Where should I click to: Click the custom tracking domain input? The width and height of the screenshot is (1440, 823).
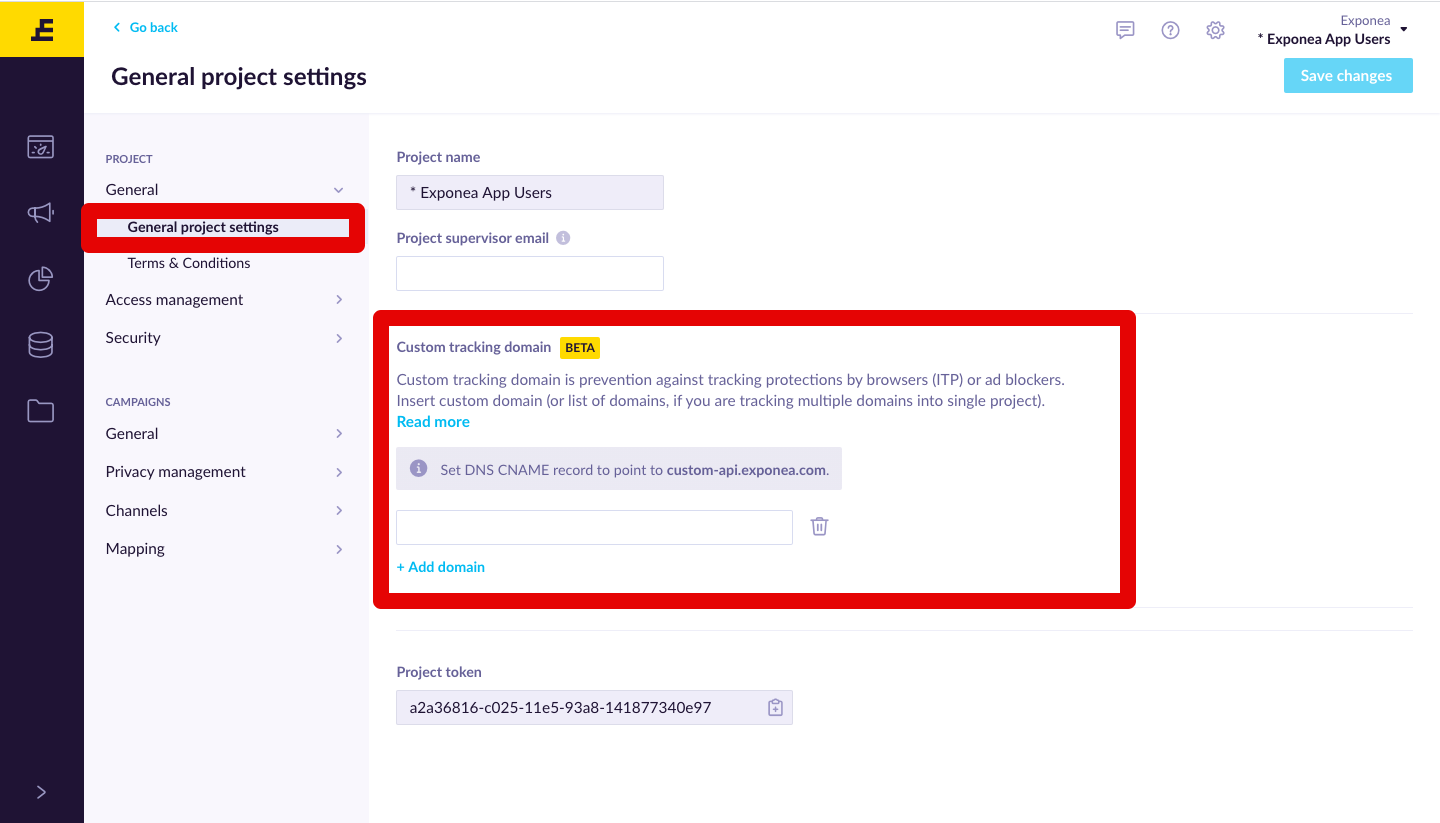pyautogui.click(x=594, y=528)
